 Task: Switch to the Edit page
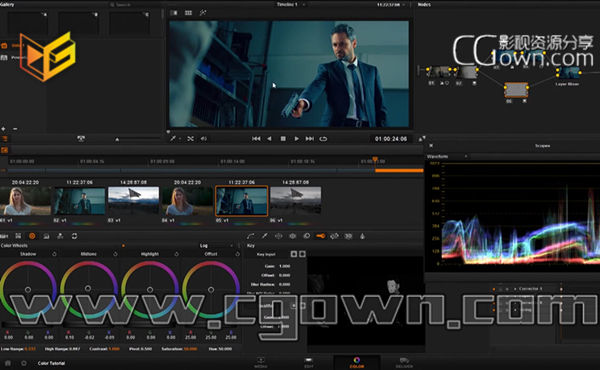pos(308,362)
